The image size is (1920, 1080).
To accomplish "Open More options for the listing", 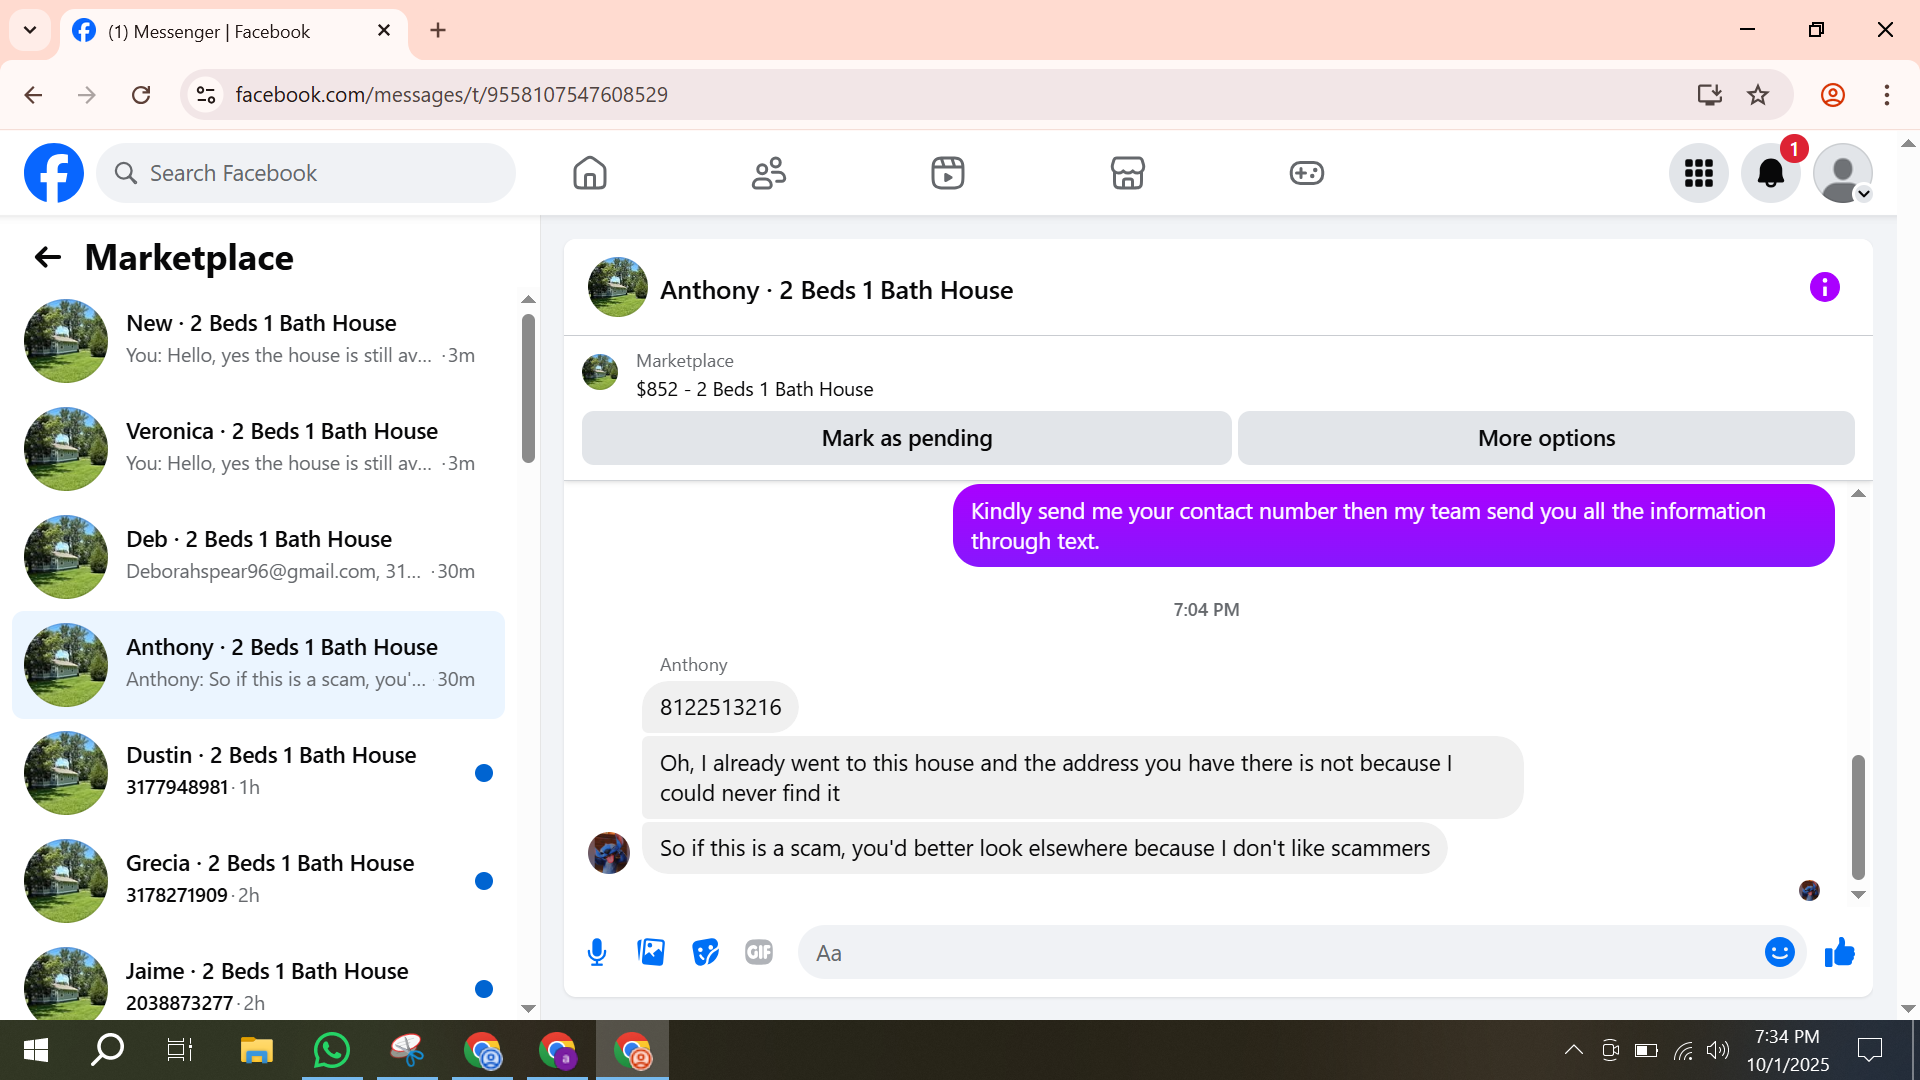I will click(x=1546, y=438).
